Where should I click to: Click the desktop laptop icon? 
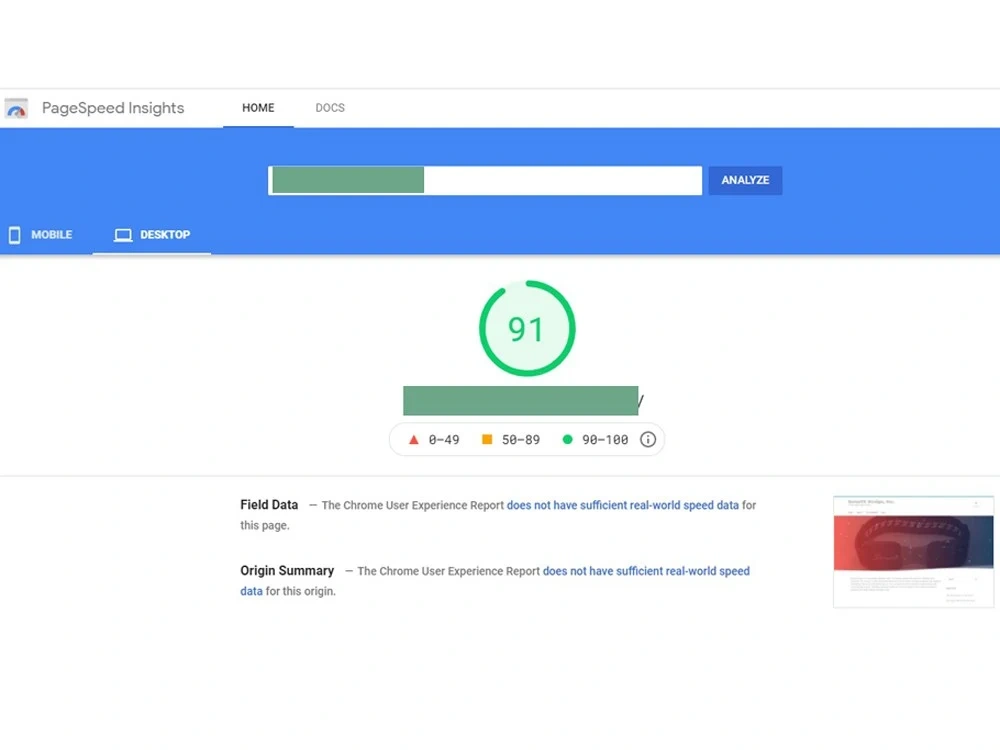click(123, 235)
